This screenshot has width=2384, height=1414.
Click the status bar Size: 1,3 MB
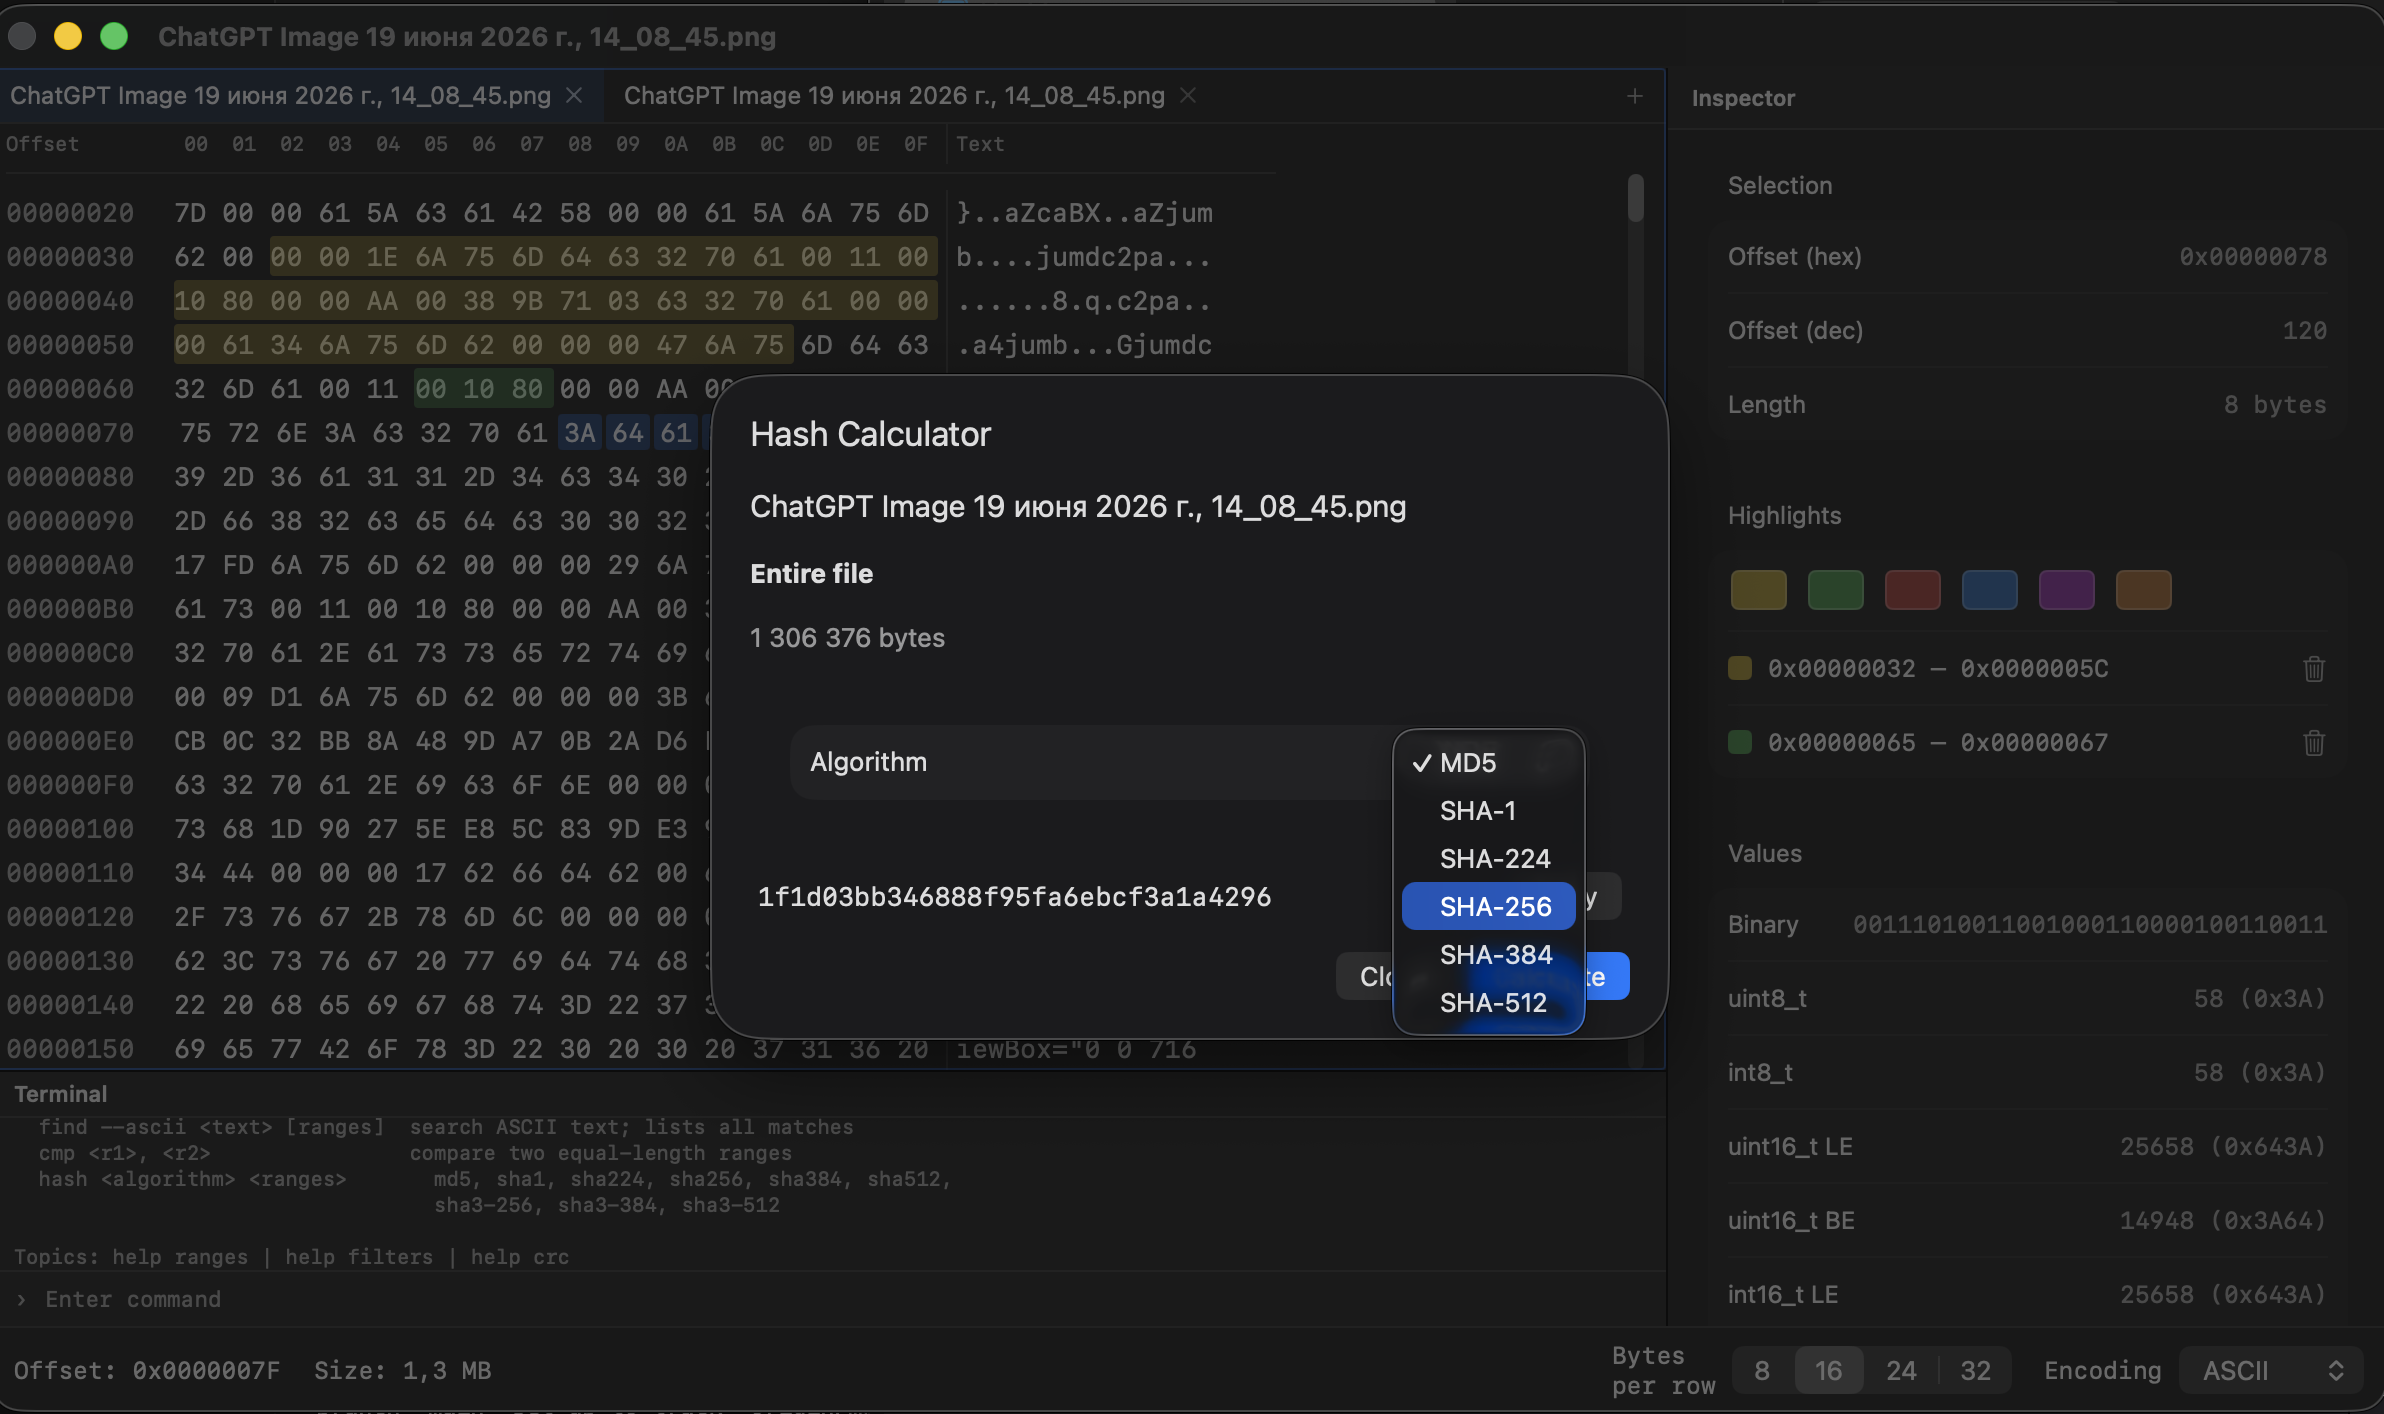(402, 1370)
